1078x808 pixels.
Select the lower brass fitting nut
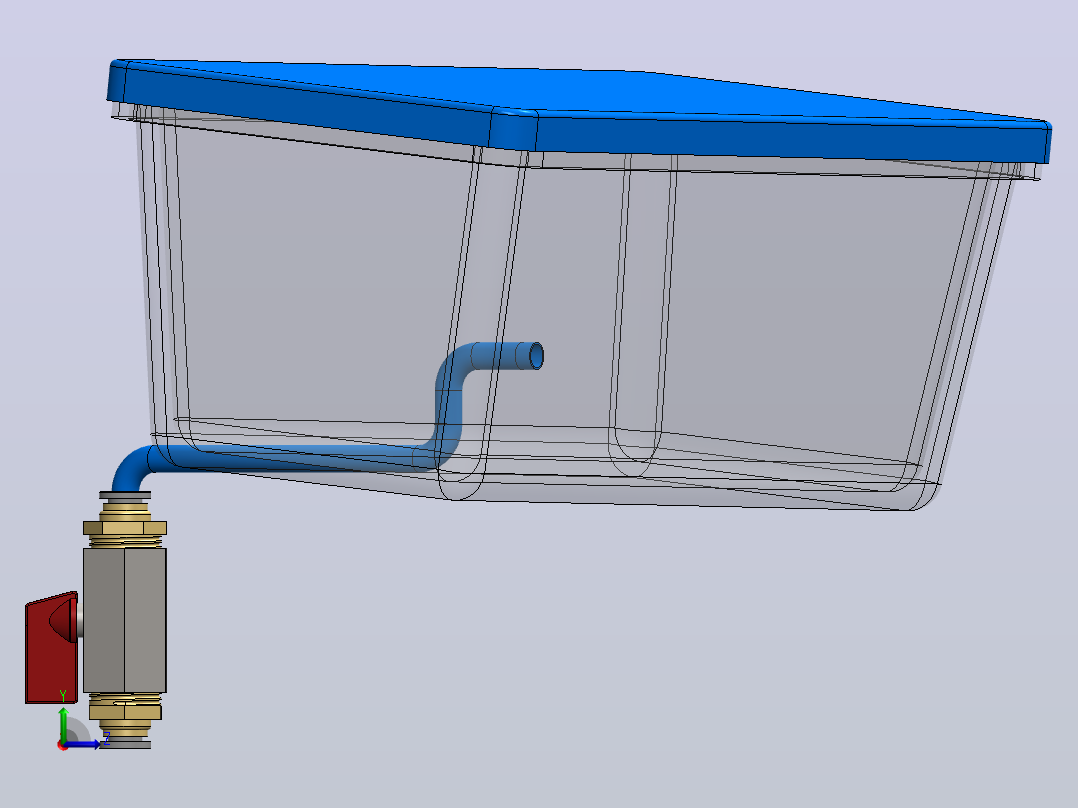point(124,710)
